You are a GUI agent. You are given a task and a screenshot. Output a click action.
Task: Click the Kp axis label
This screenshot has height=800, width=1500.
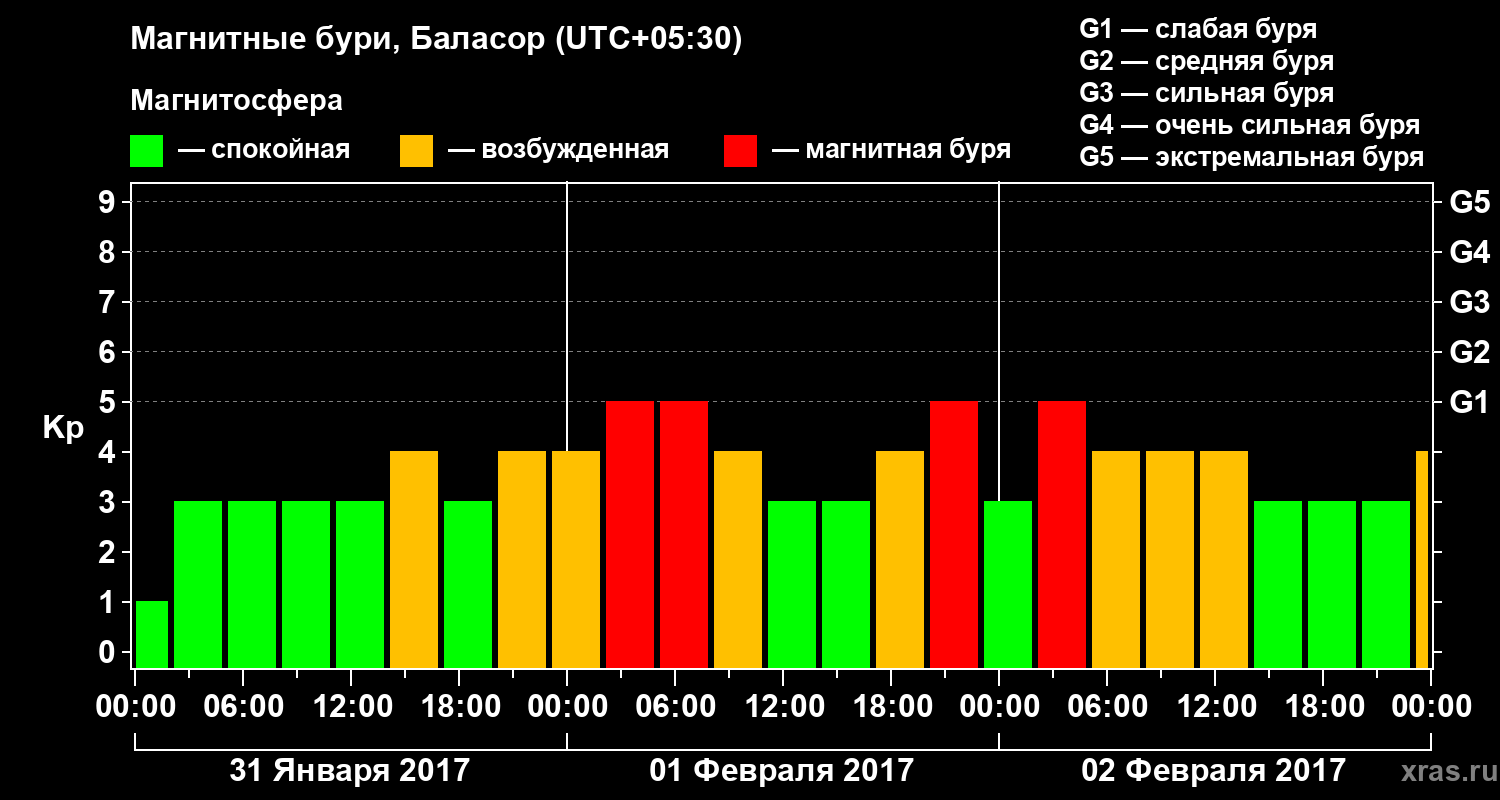point(64,428)
